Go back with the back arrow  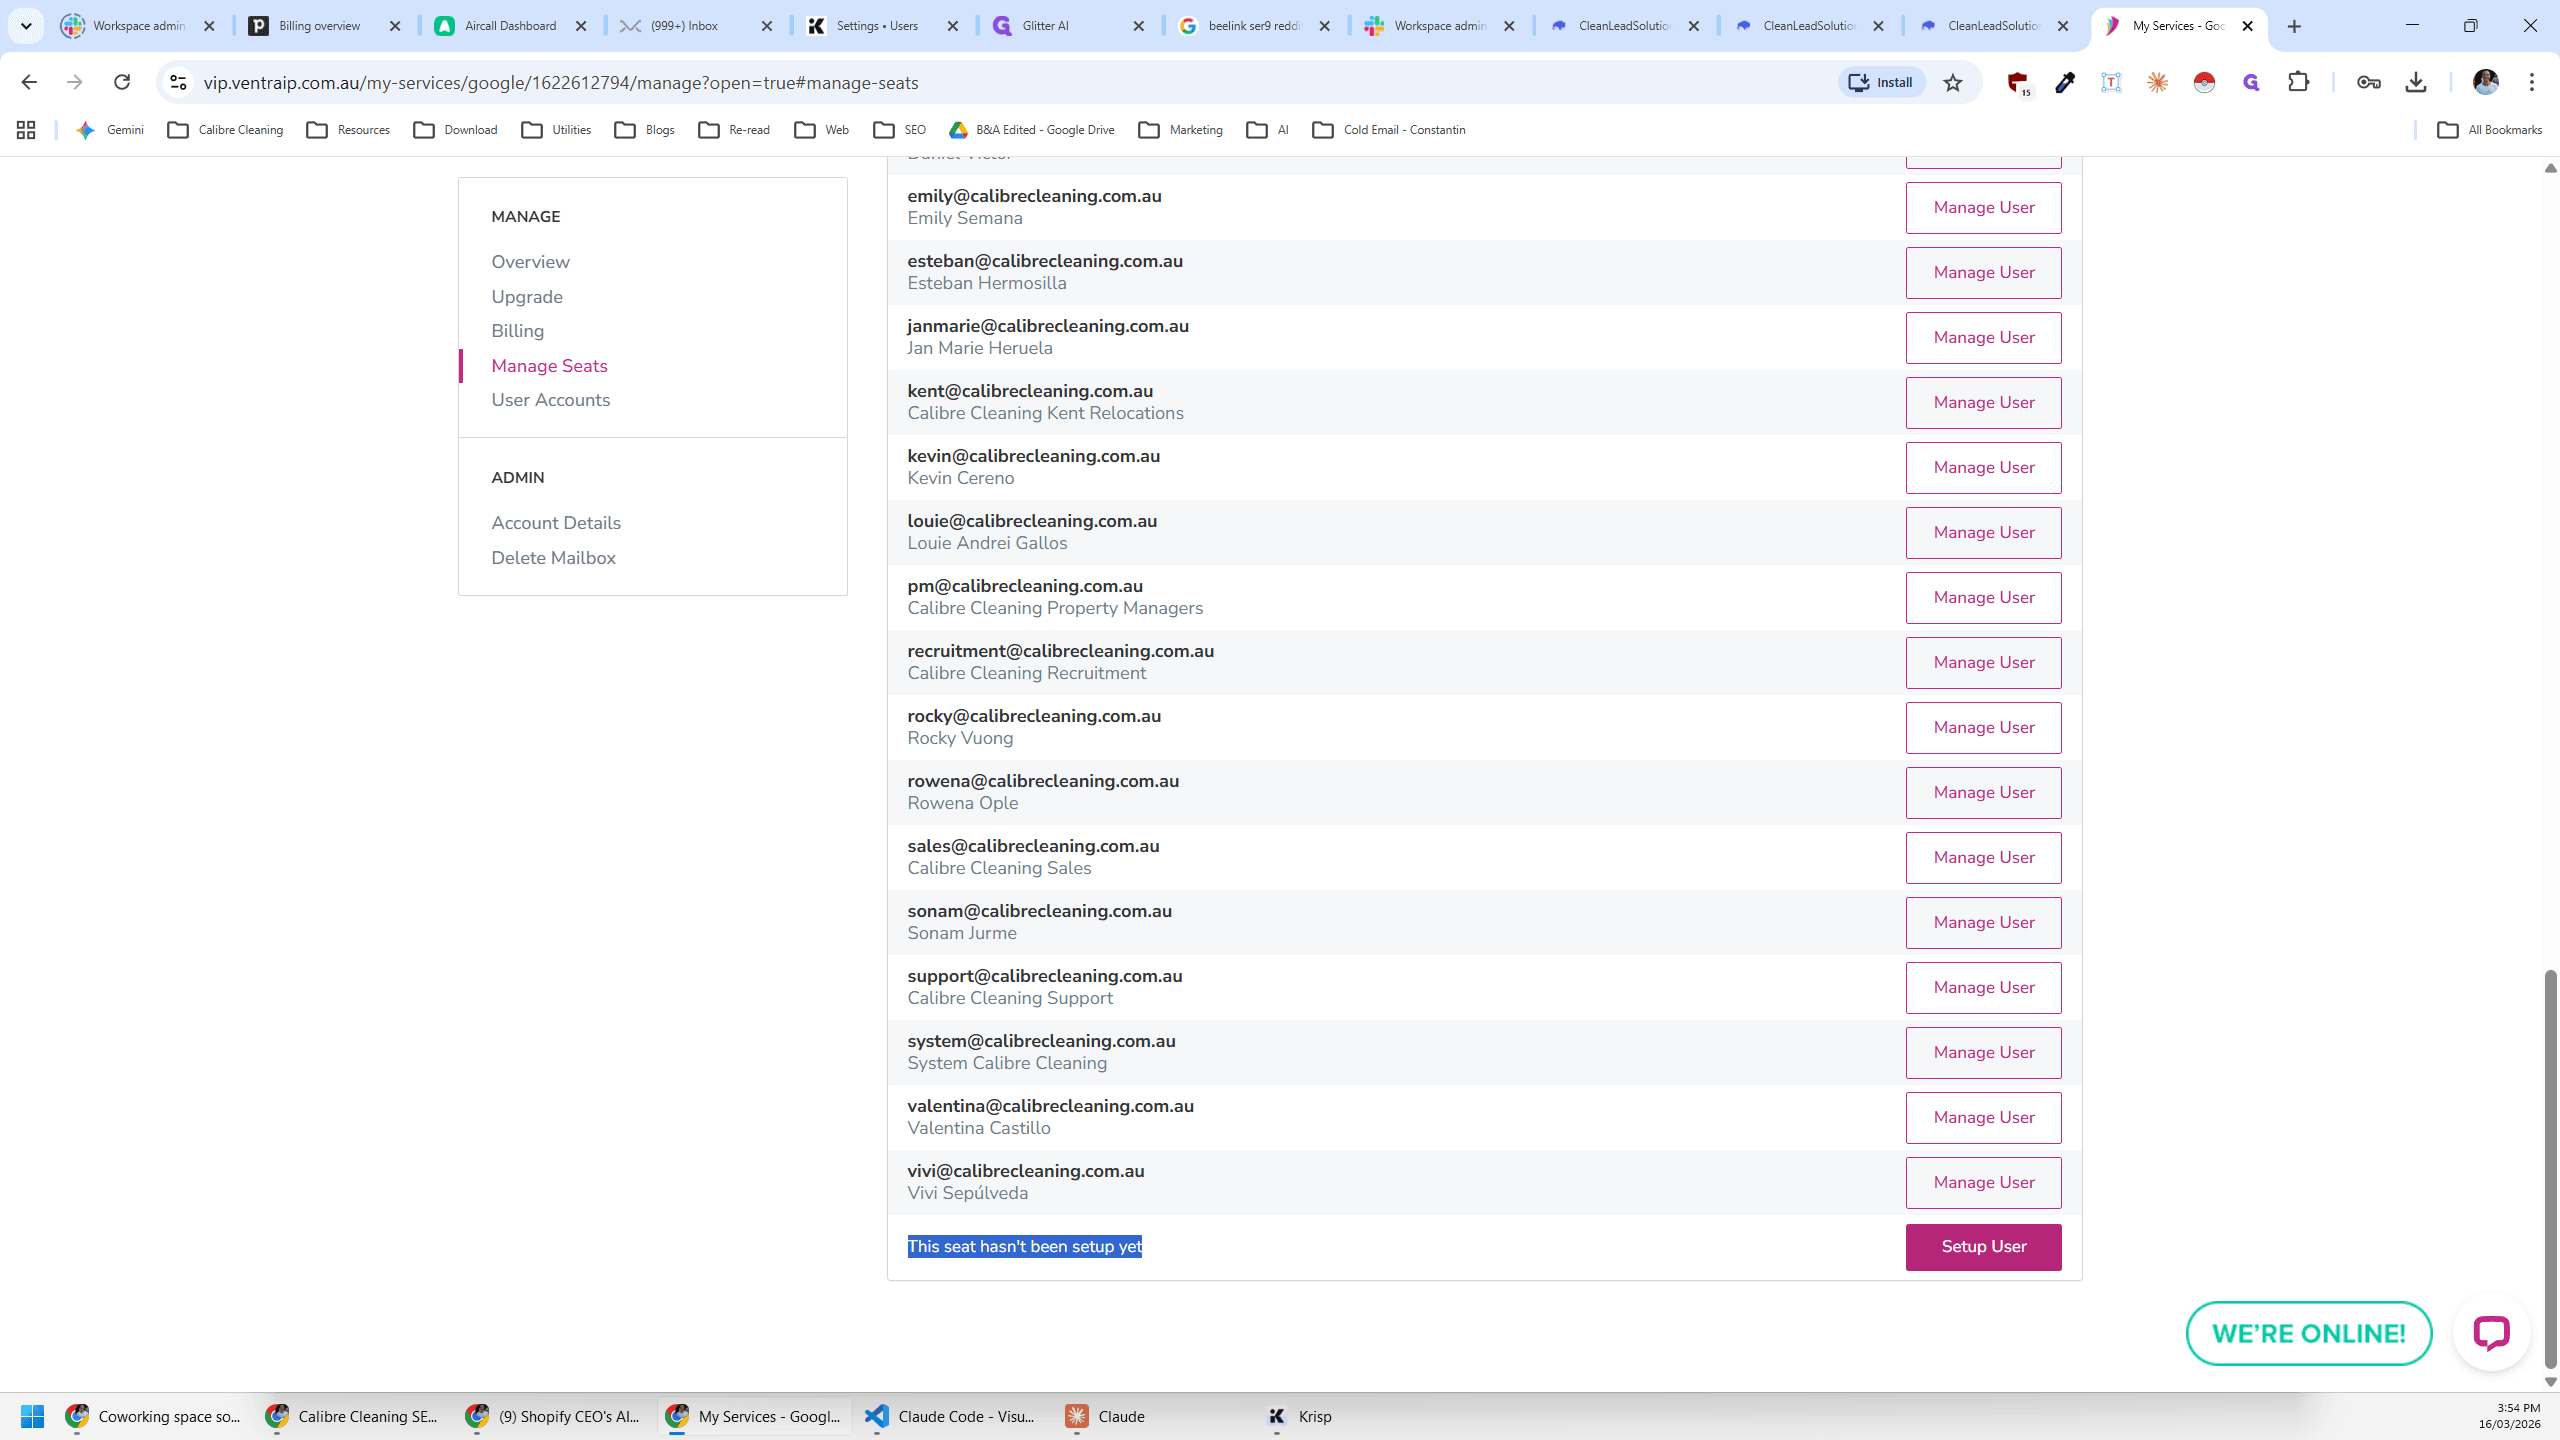28,82
